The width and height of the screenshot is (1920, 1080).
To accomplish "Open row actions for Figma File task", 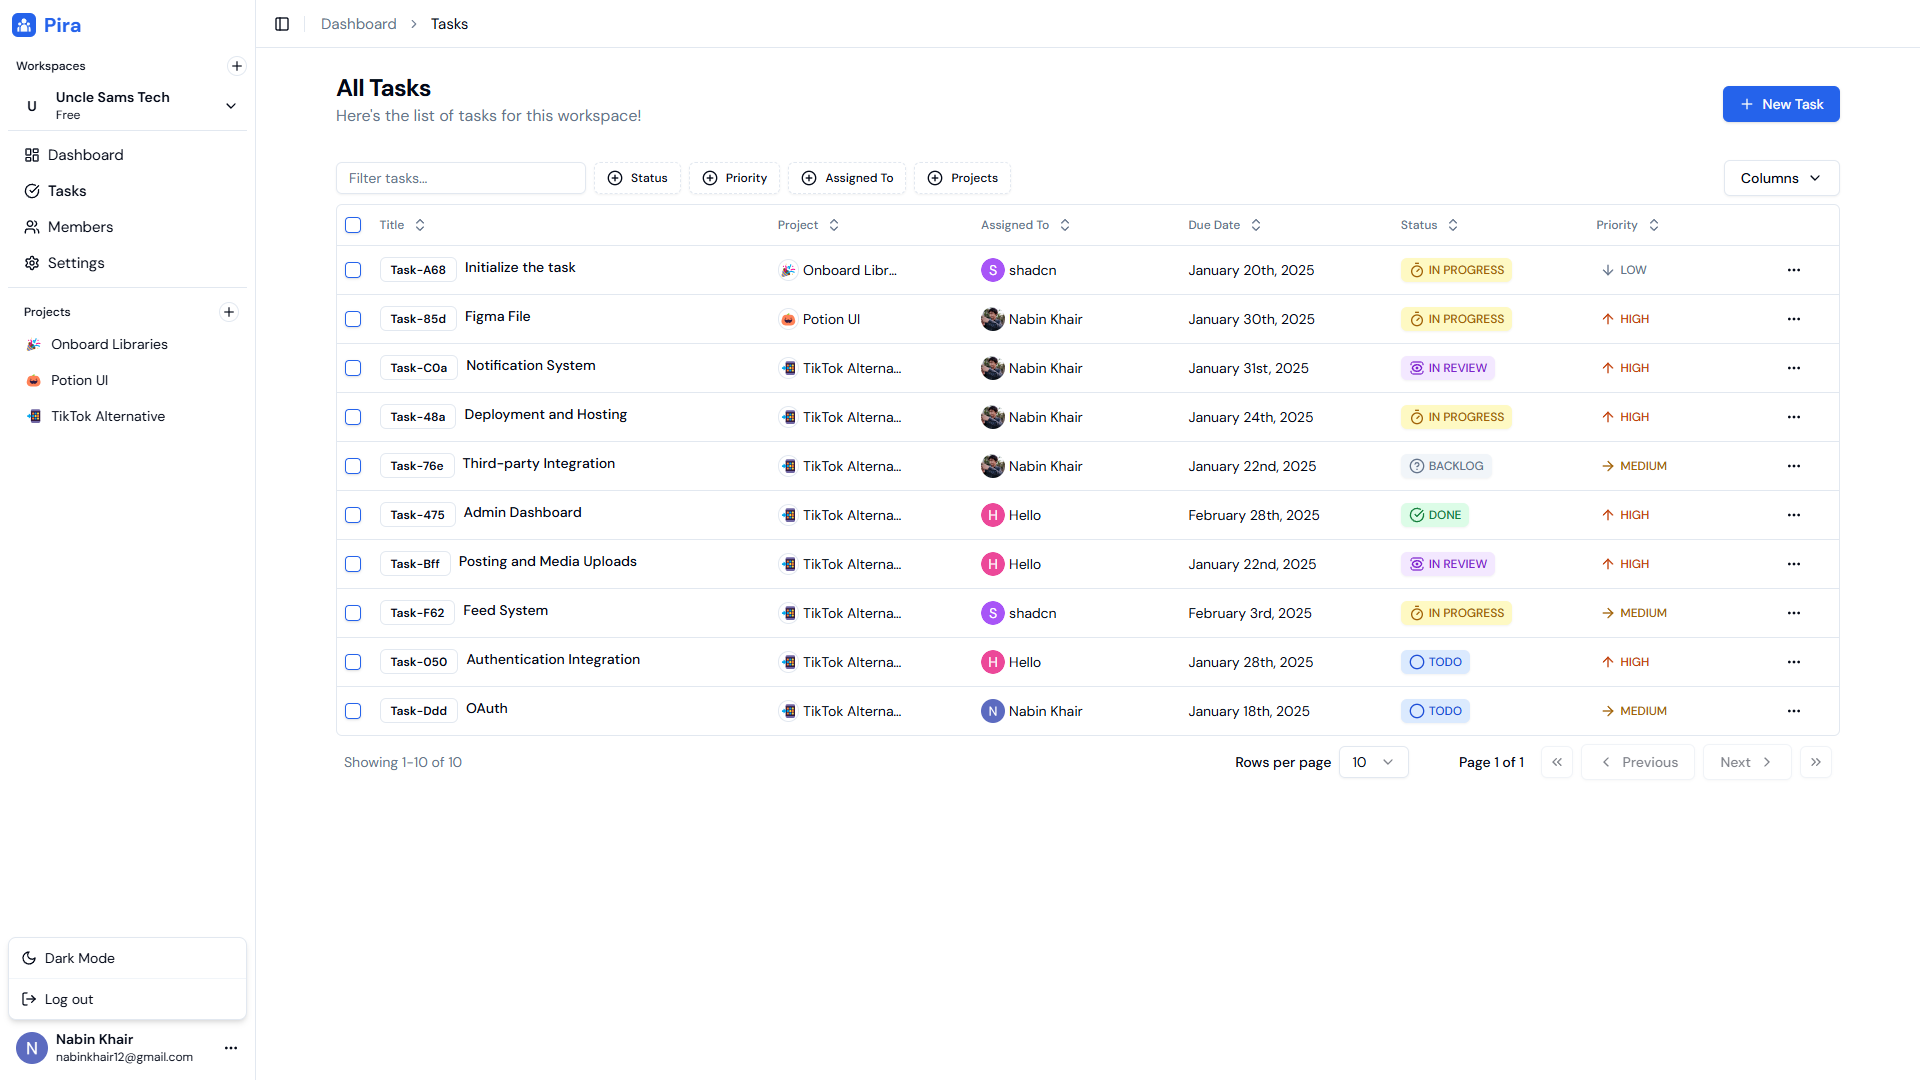I will pyautogui.click(x=1794, y=319).
